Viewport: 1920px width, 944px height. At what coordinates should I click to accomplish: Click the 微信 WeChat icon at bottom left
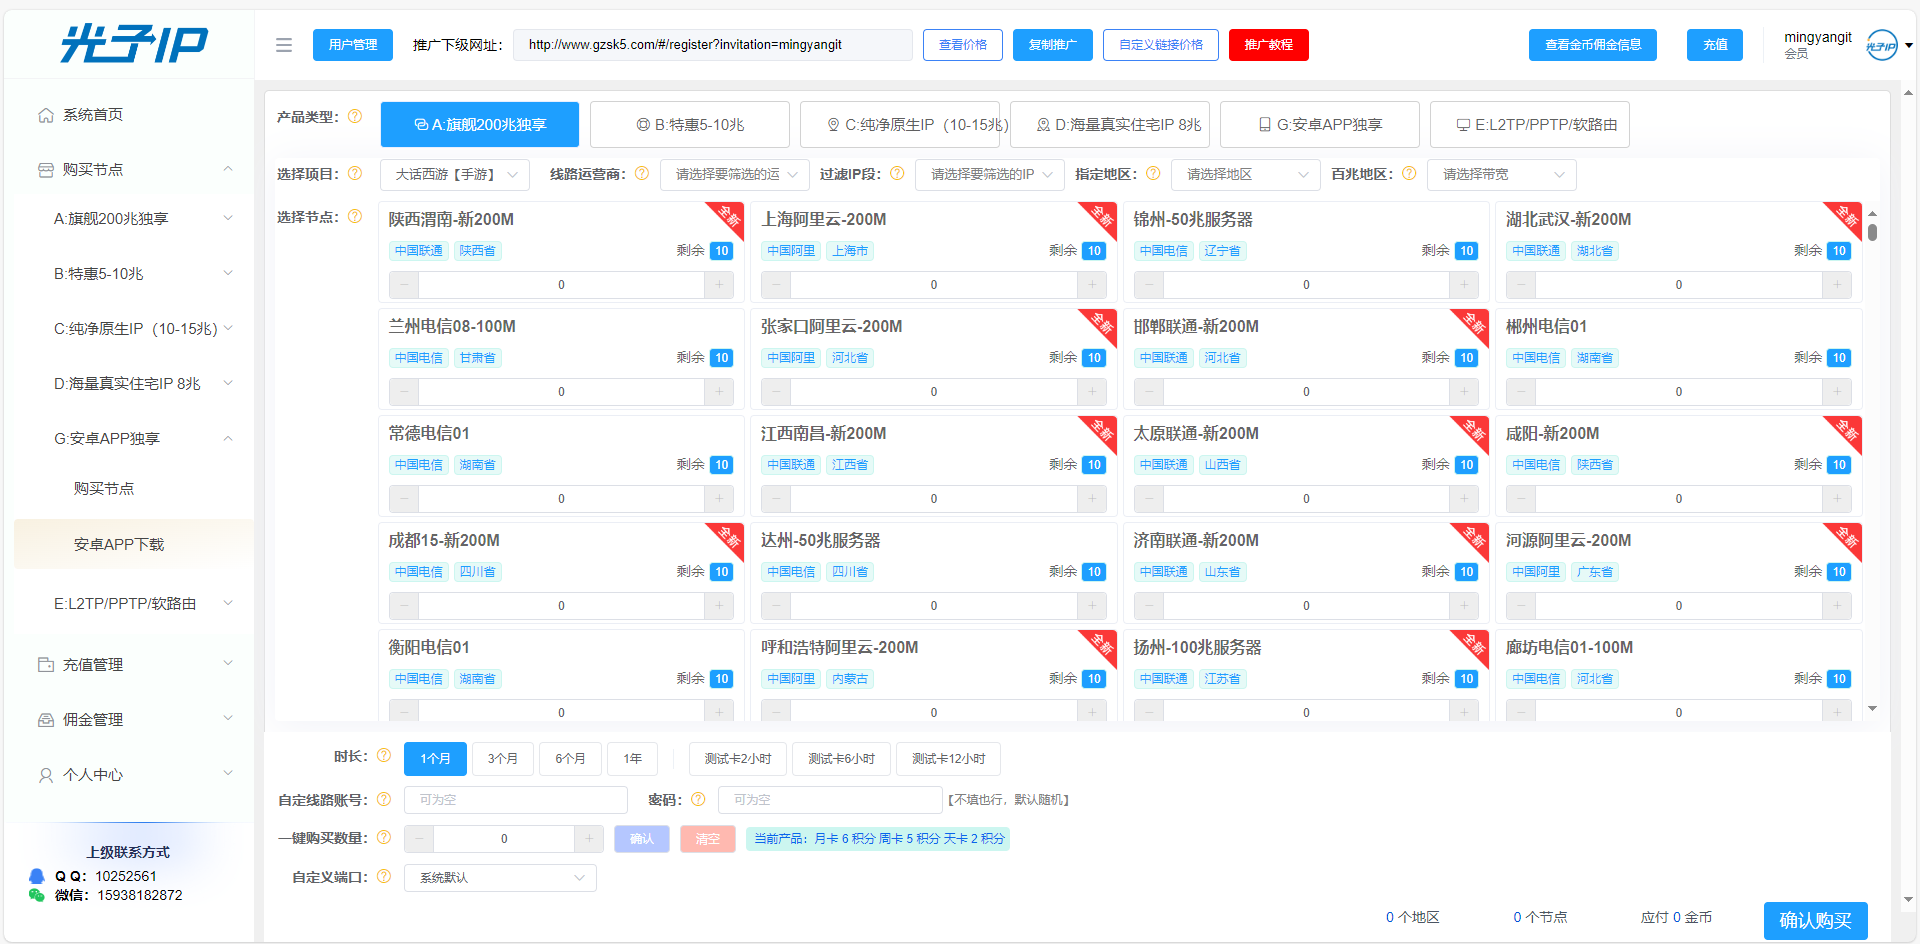point(37,895)
